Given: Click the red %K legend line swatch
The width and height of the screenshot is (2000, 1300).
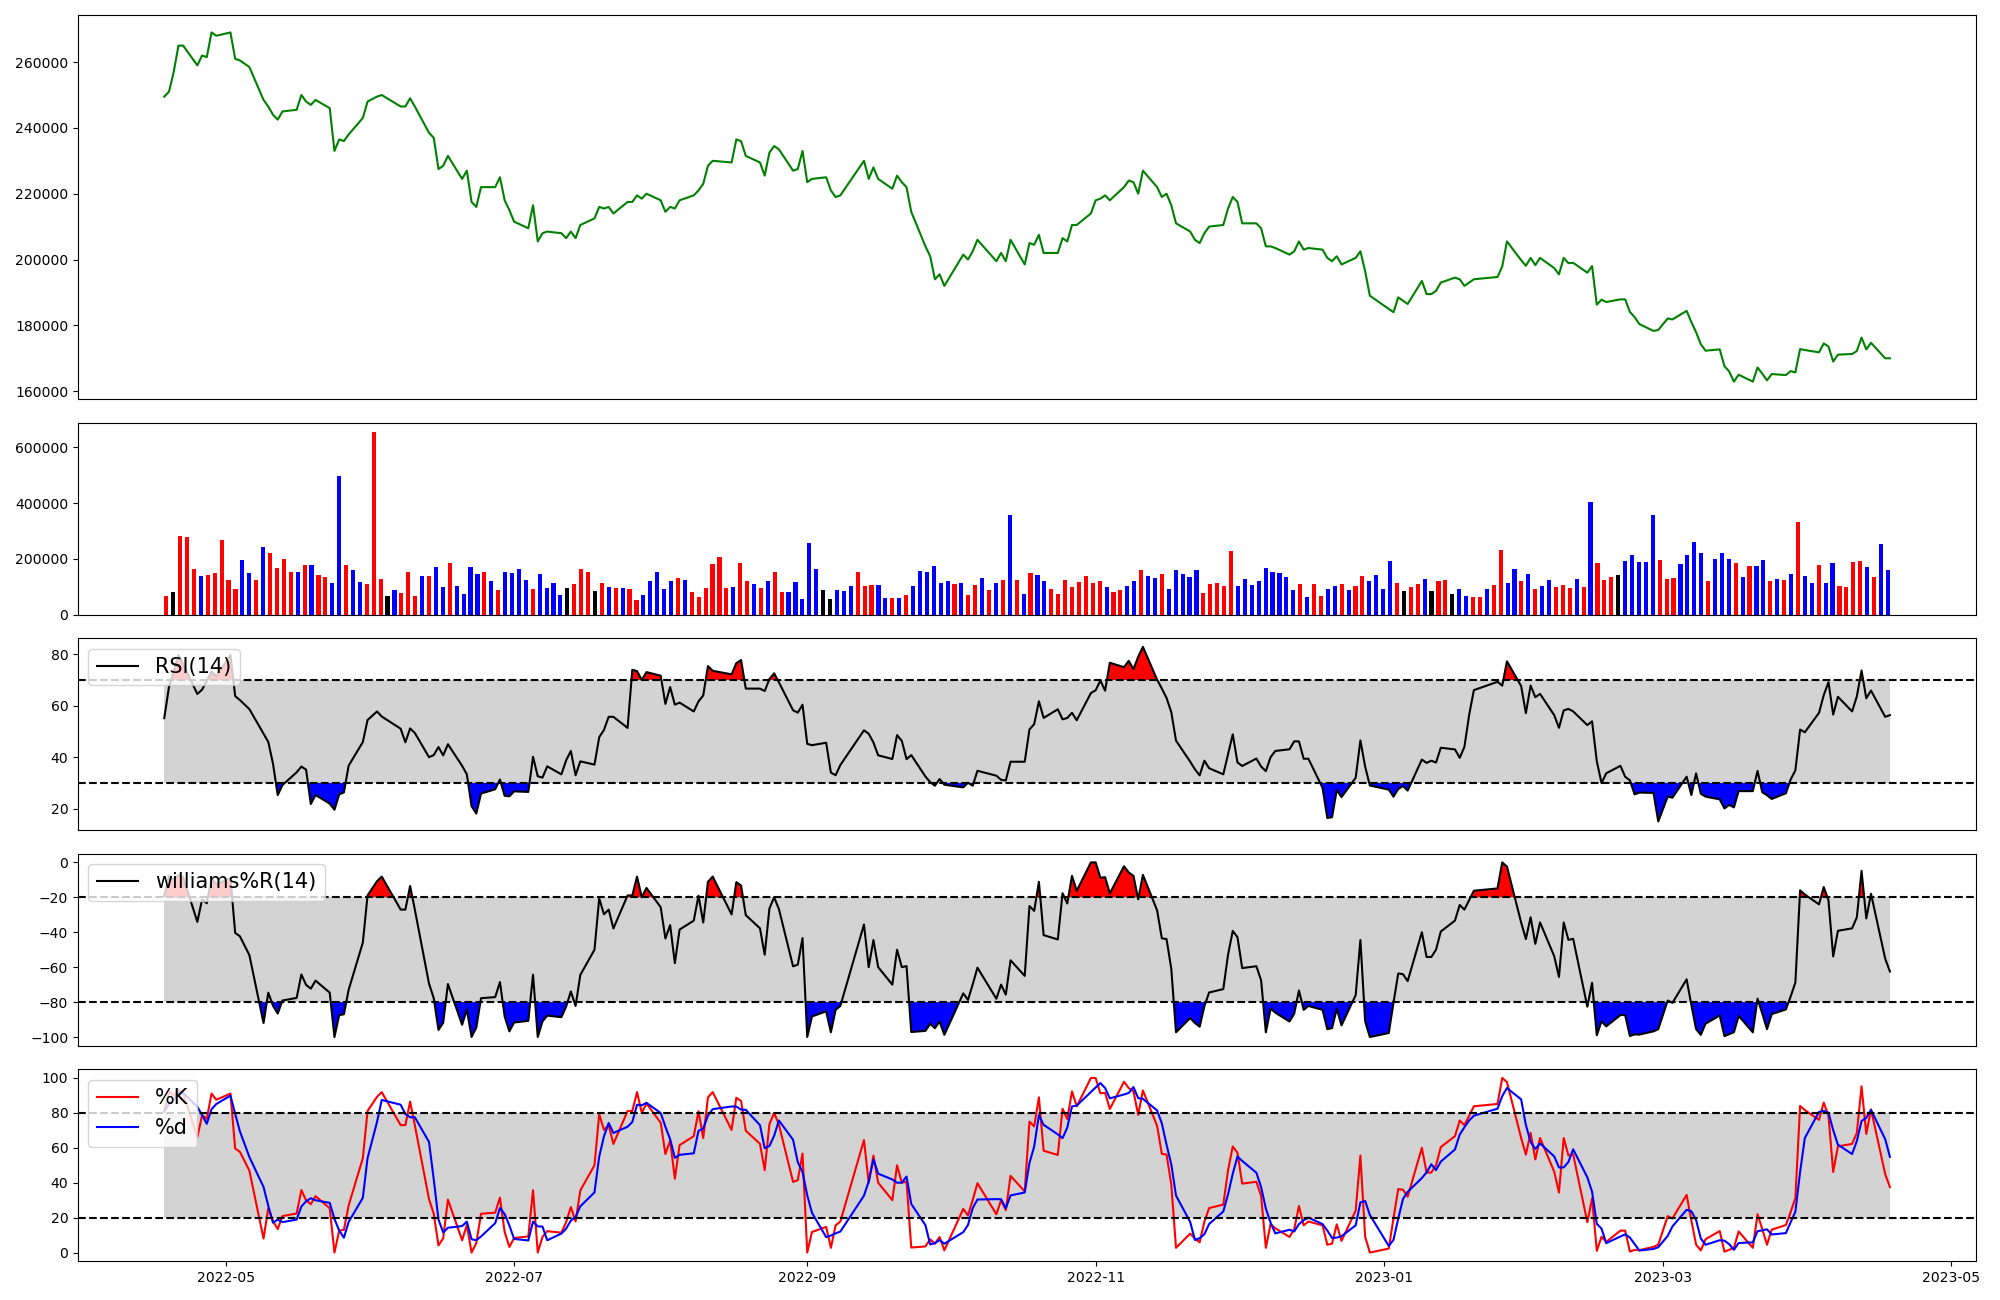Looking at the screenshot, I should click(x=117, y=1097).
